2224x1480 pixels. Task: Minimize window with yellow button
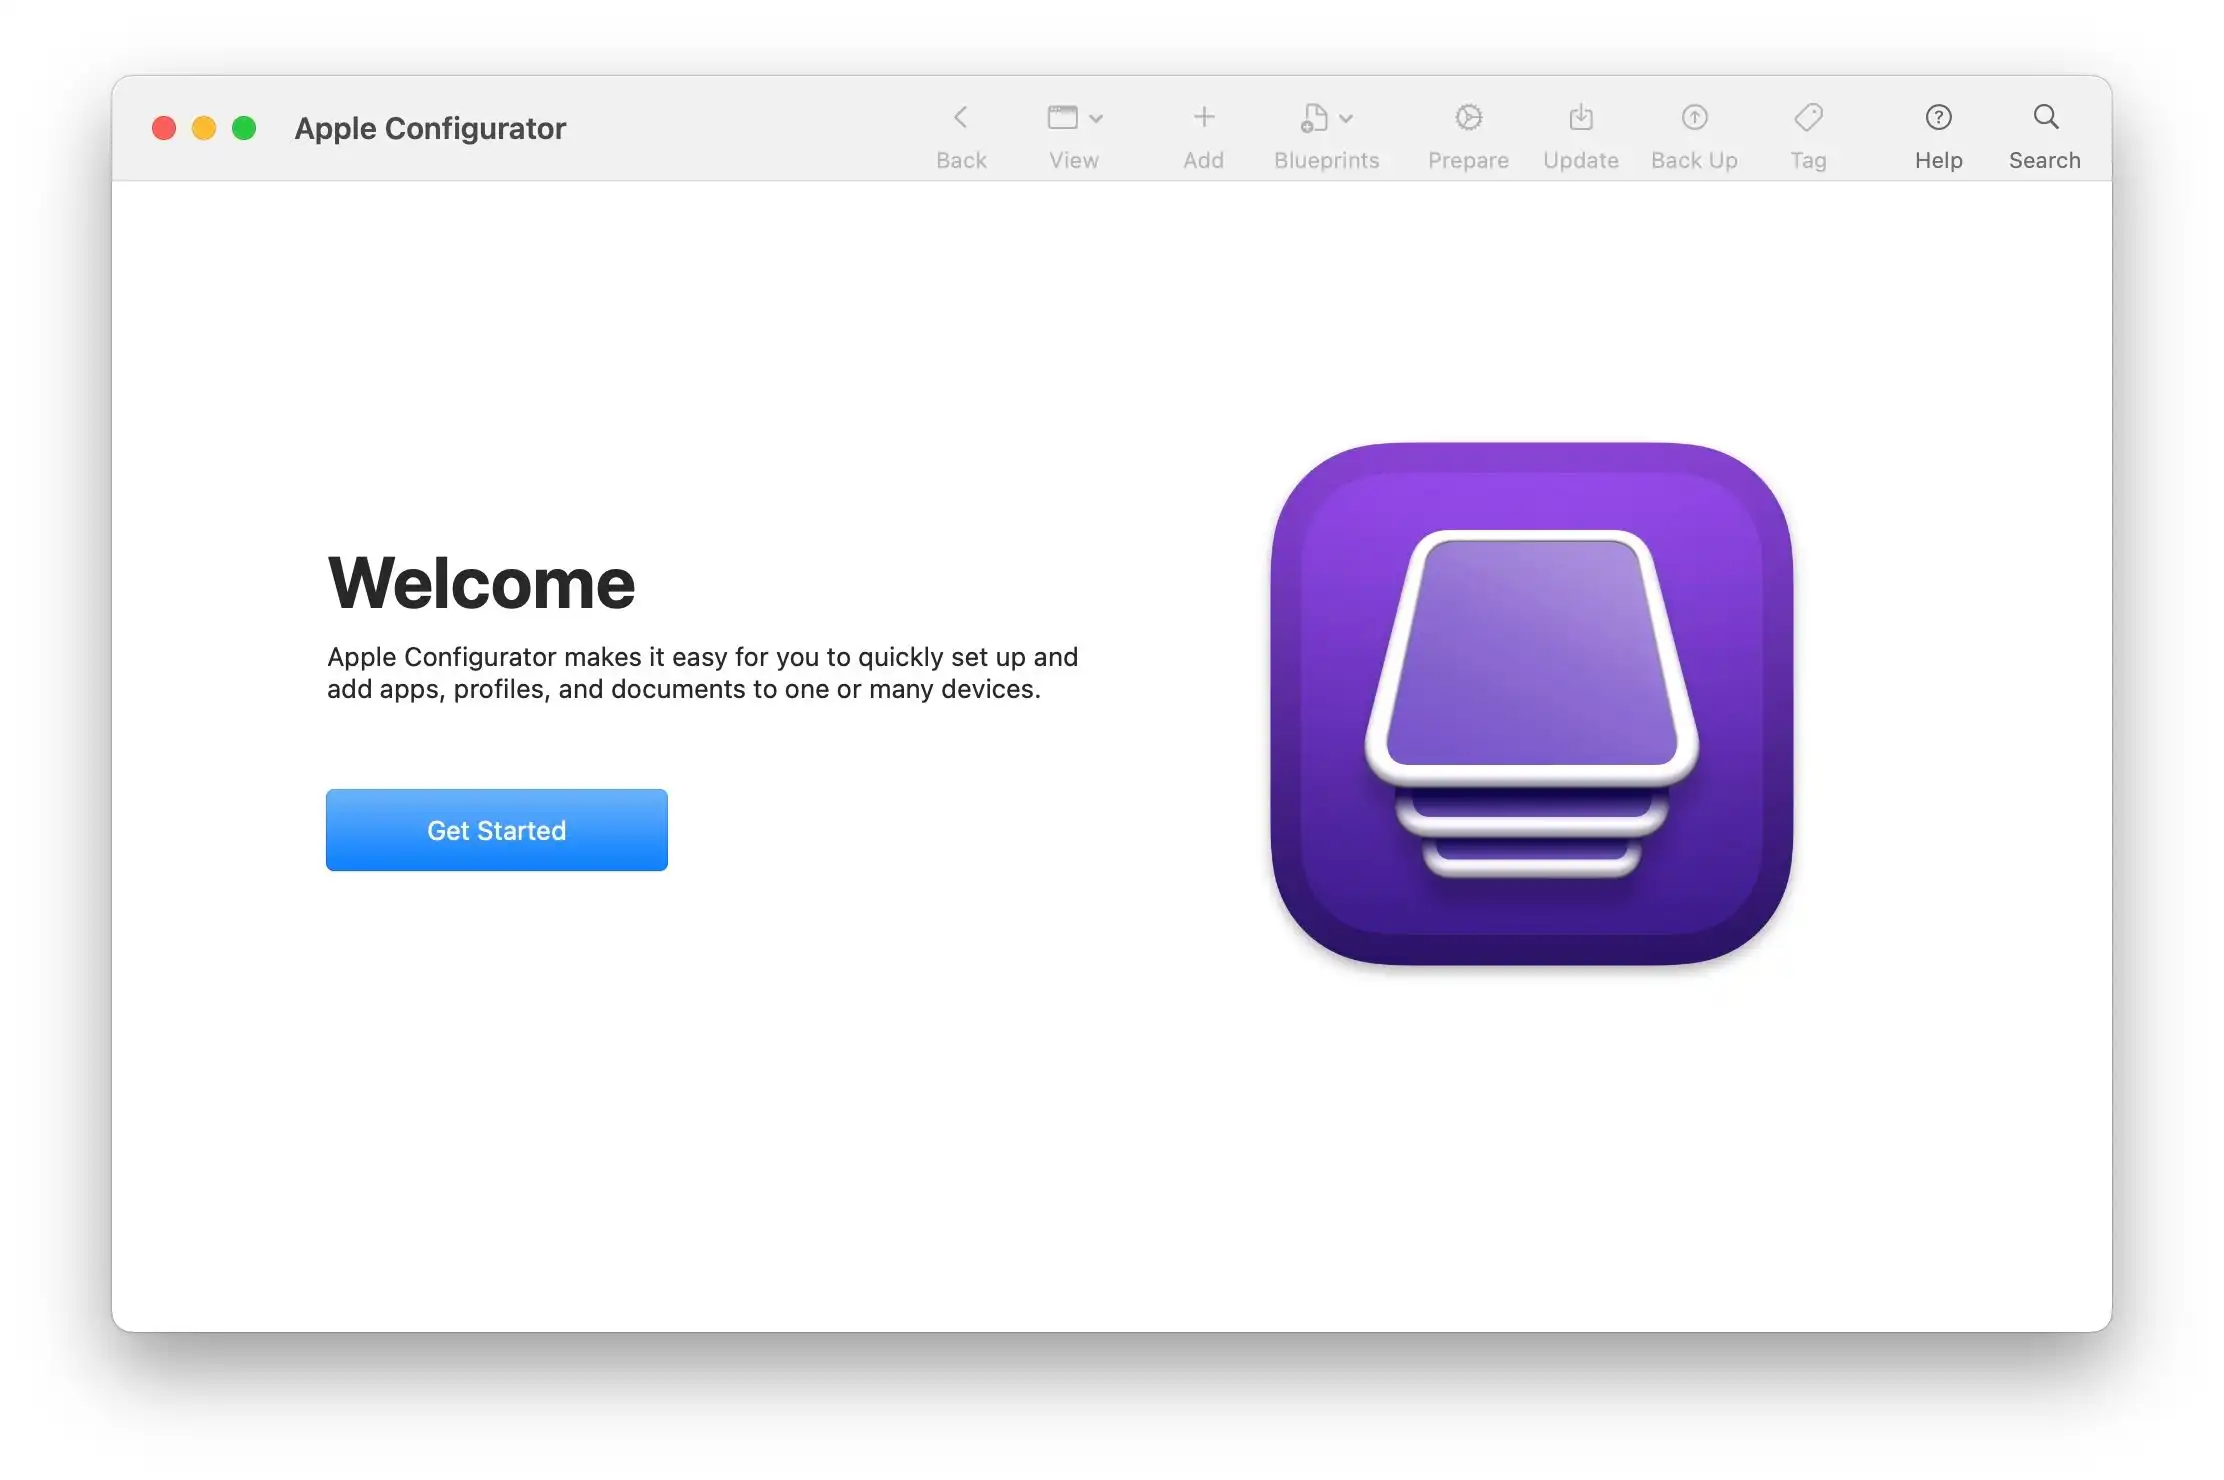coord(204,128)
